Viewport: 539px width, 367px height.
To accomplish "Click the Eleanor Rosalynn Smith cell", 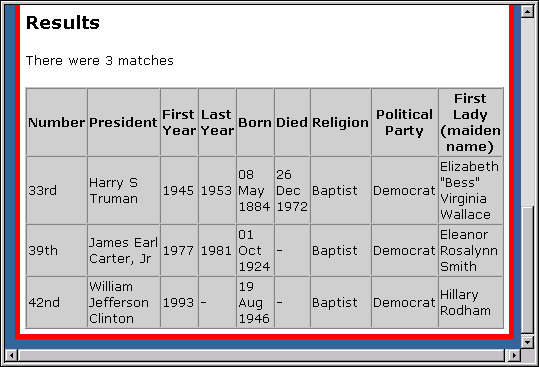I will coord(470,250).
